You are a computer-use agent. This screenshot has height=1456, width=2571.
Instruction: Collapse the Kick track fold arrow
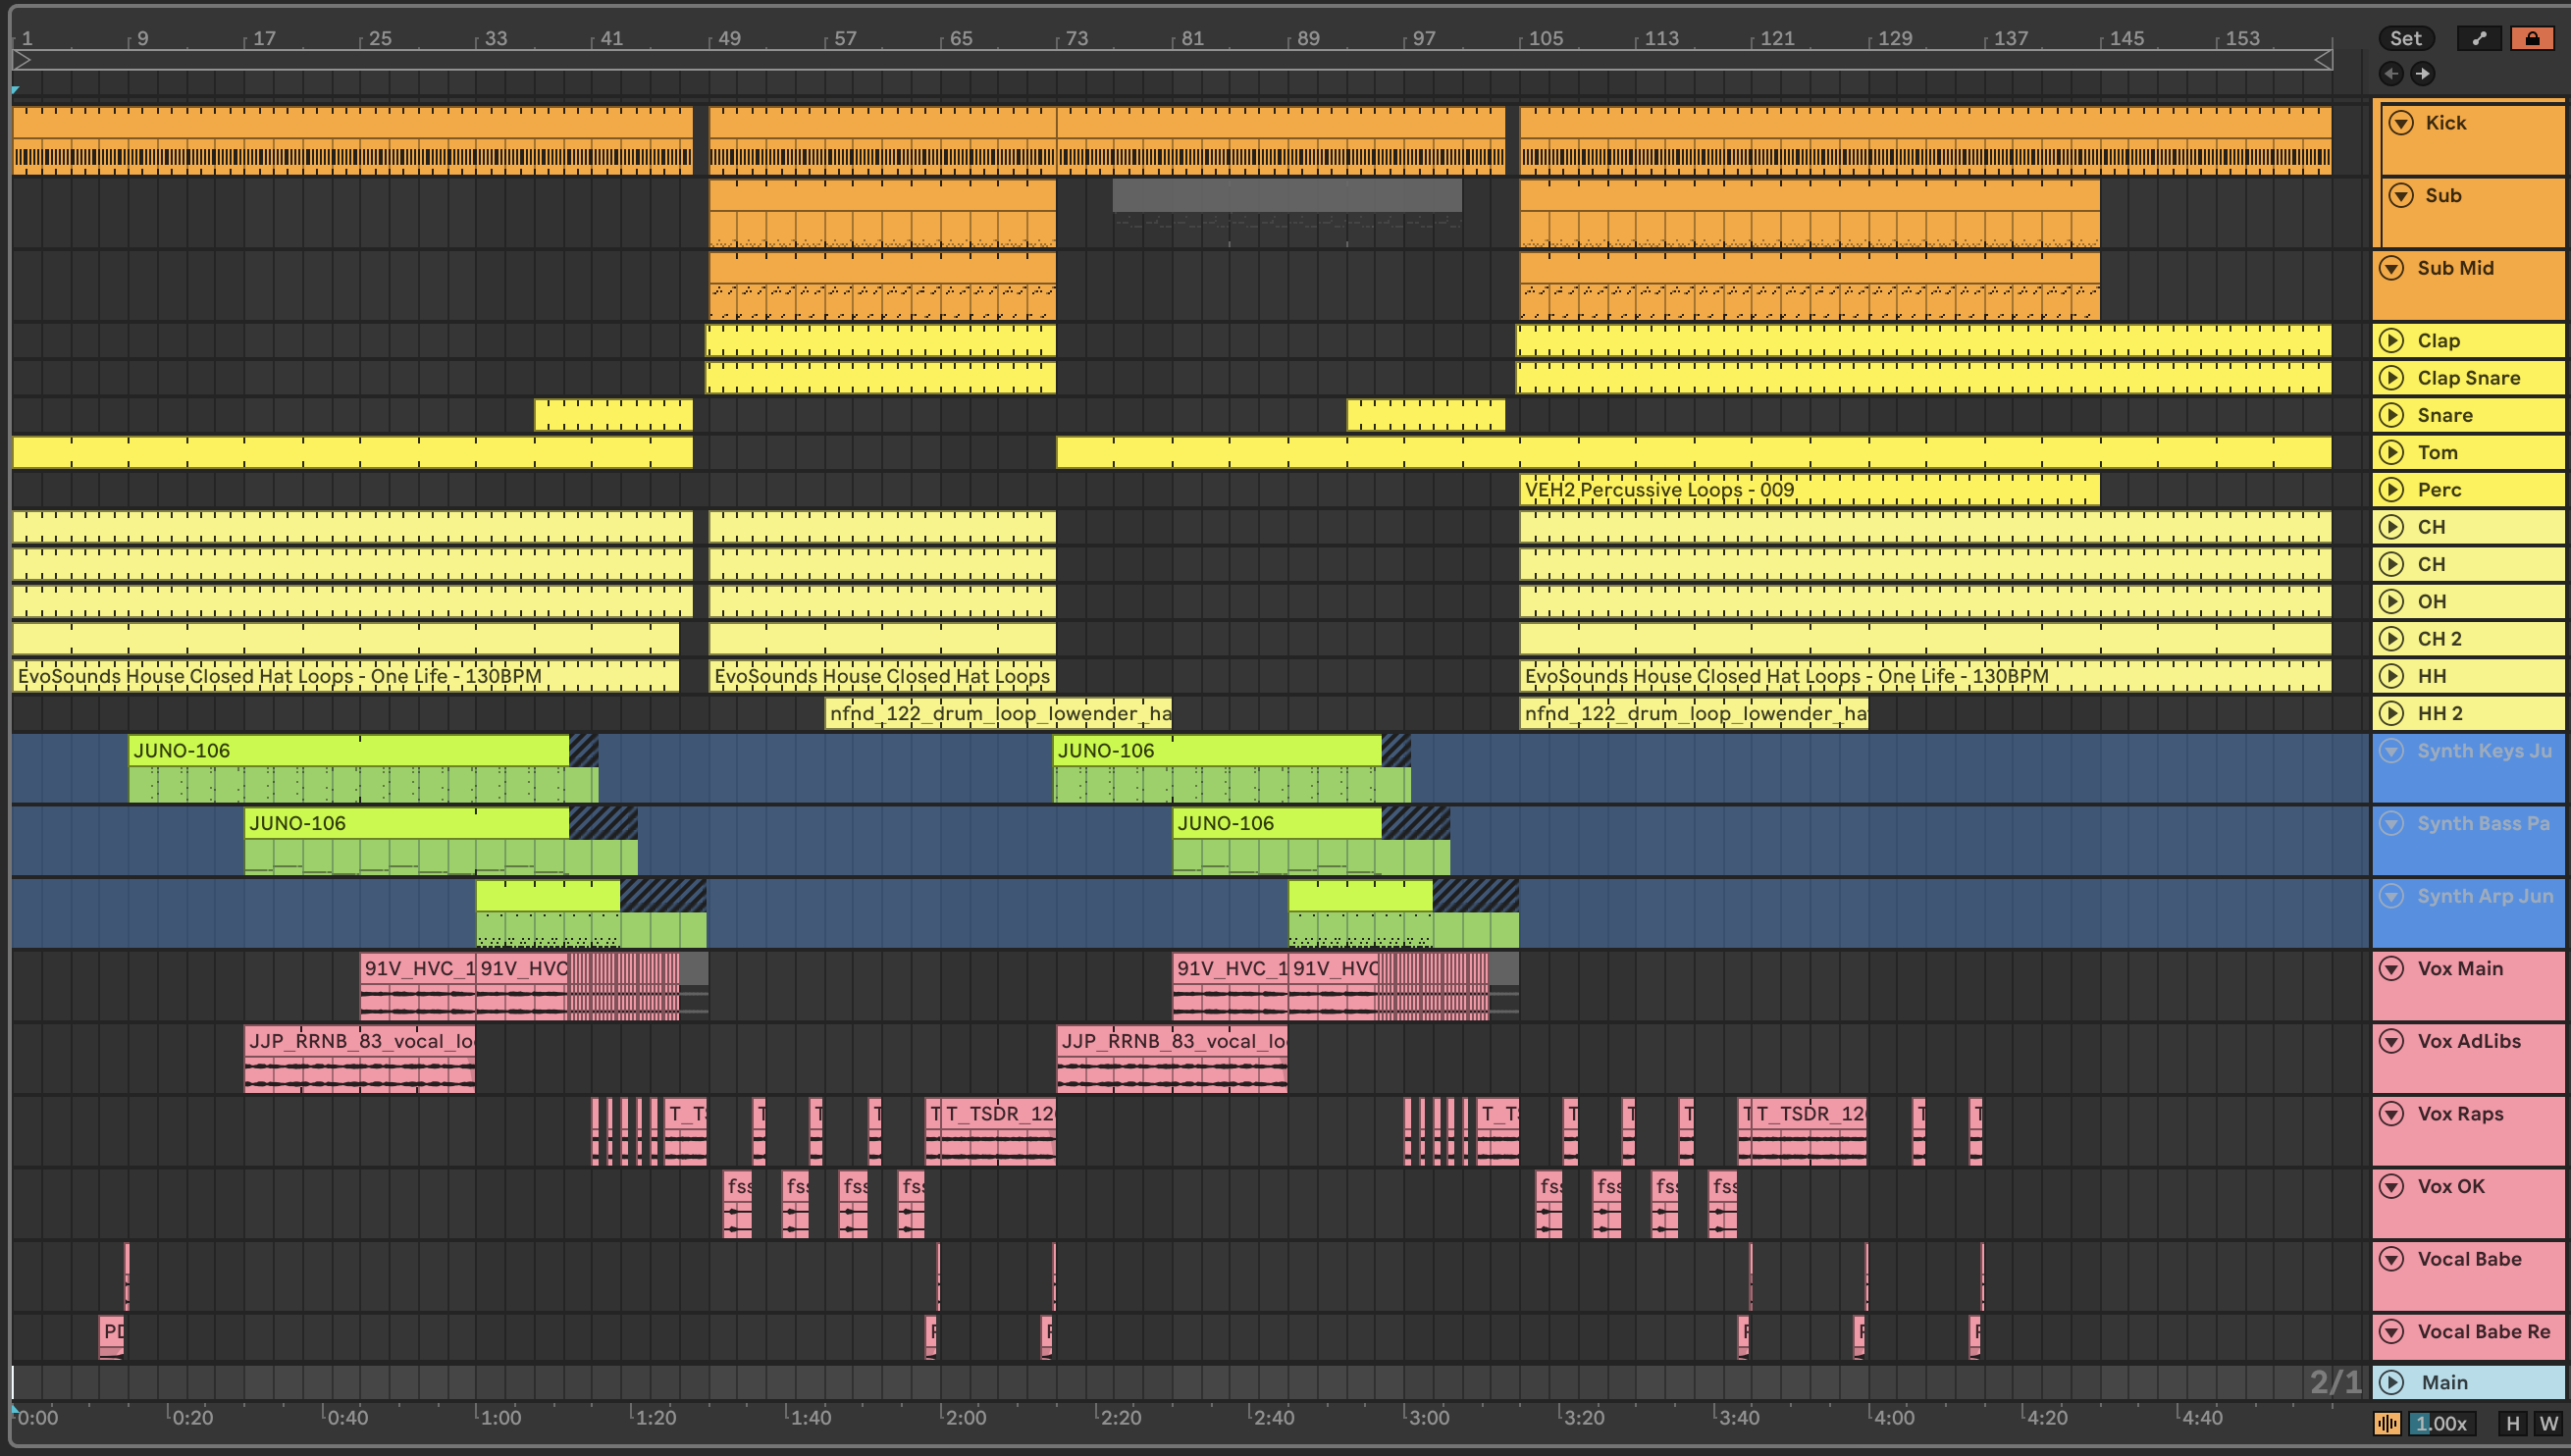[x=2401, y=123]
